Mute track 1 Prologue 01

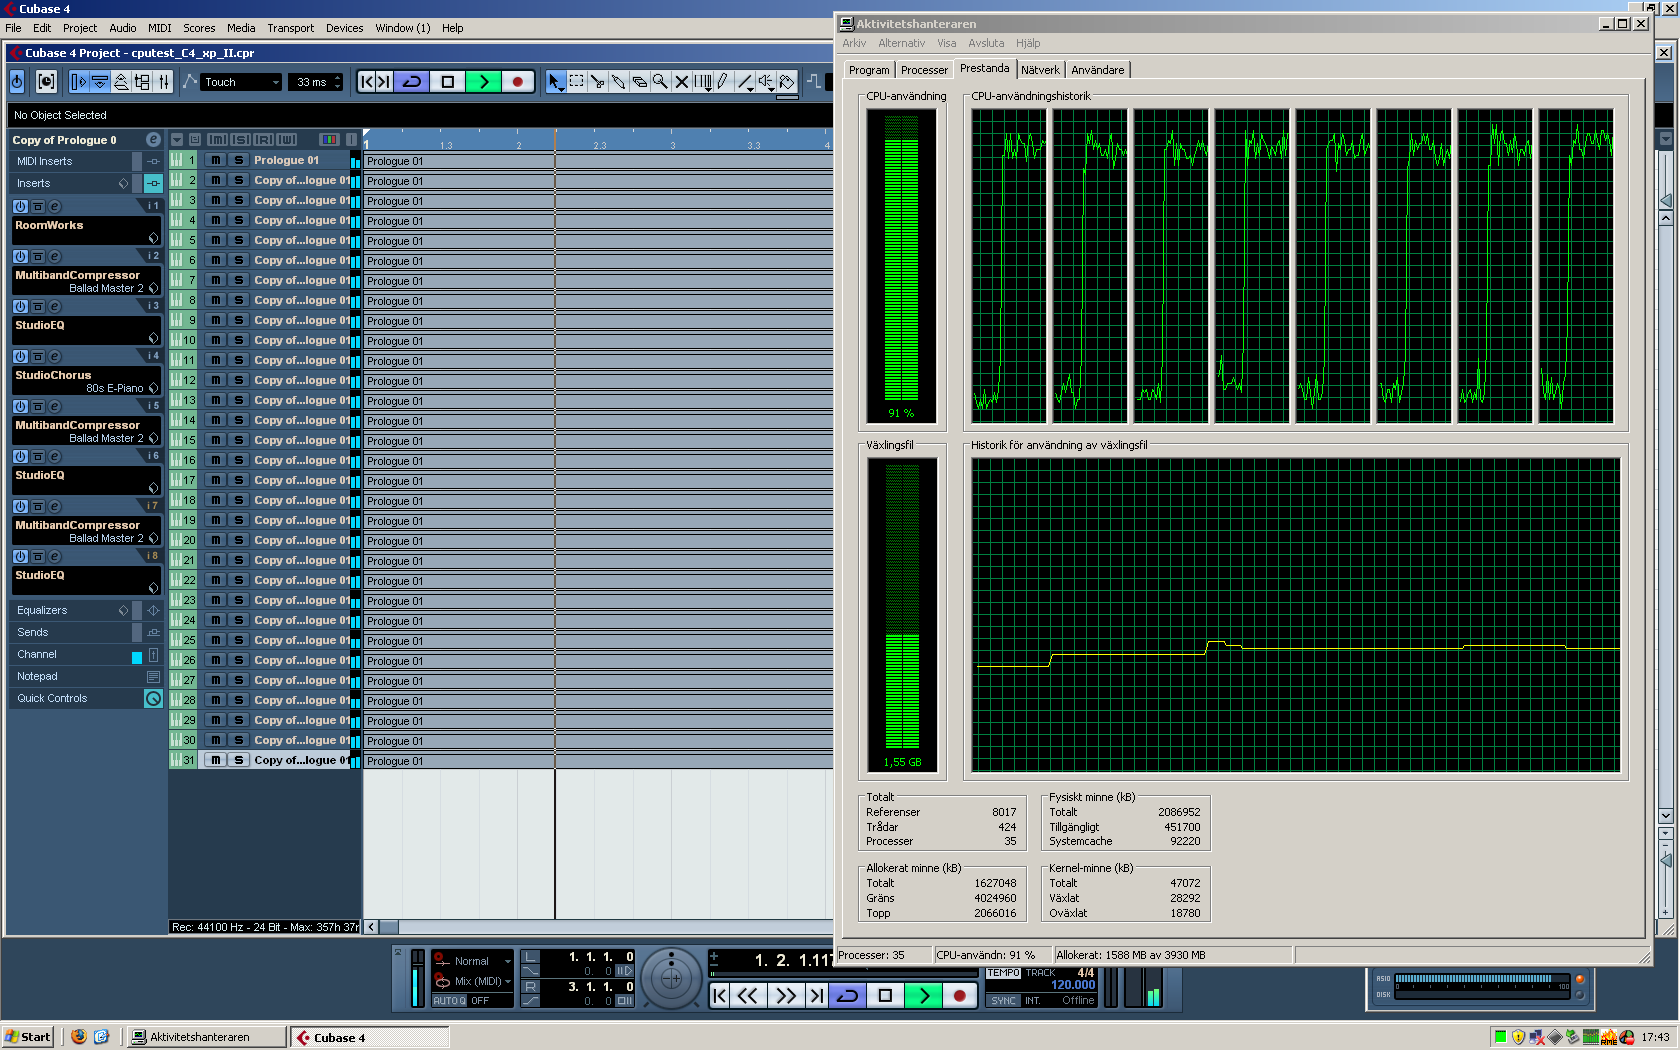tap(215, 160)
